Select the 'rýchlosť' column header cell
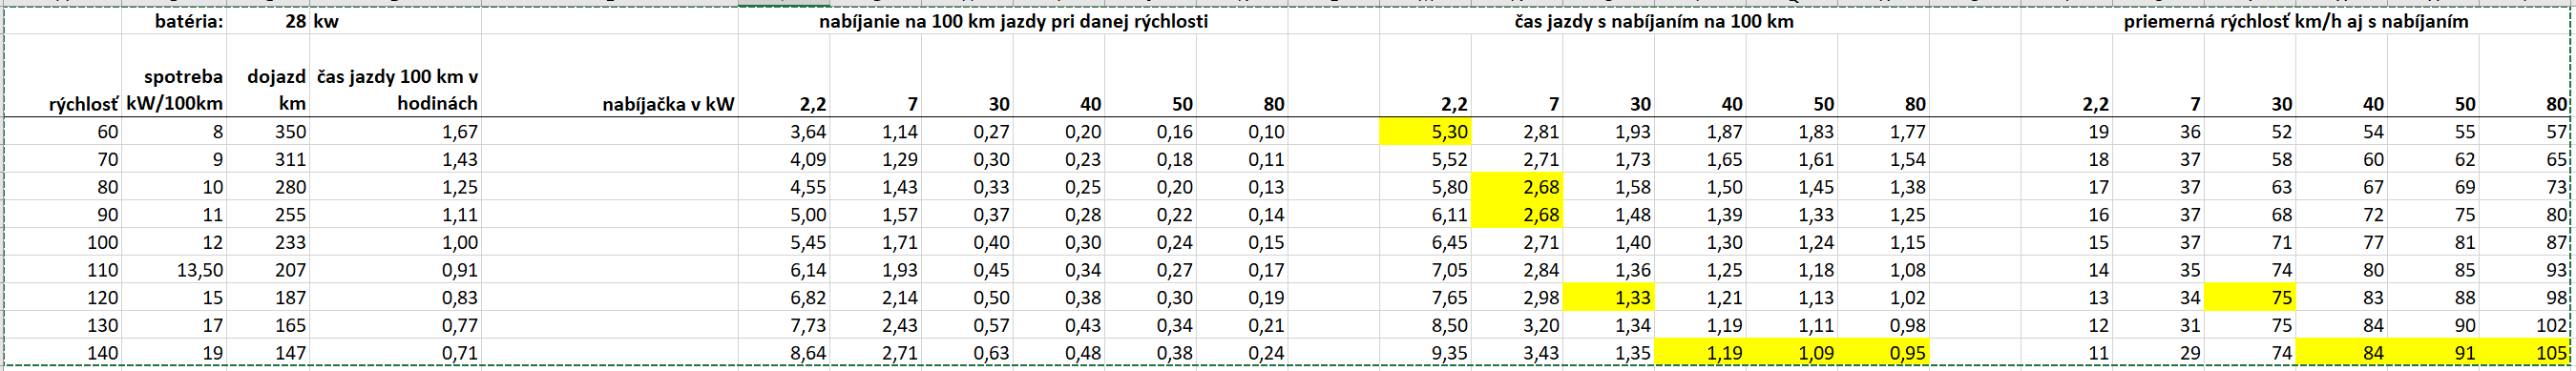This screenshot has height=371, width=2576. click(64, 76)
